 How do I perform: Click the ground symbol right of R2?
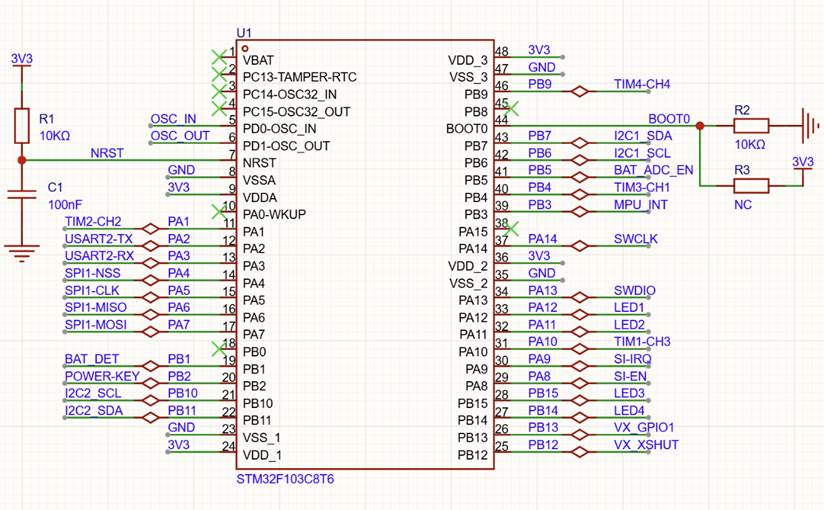coord(809,126)
